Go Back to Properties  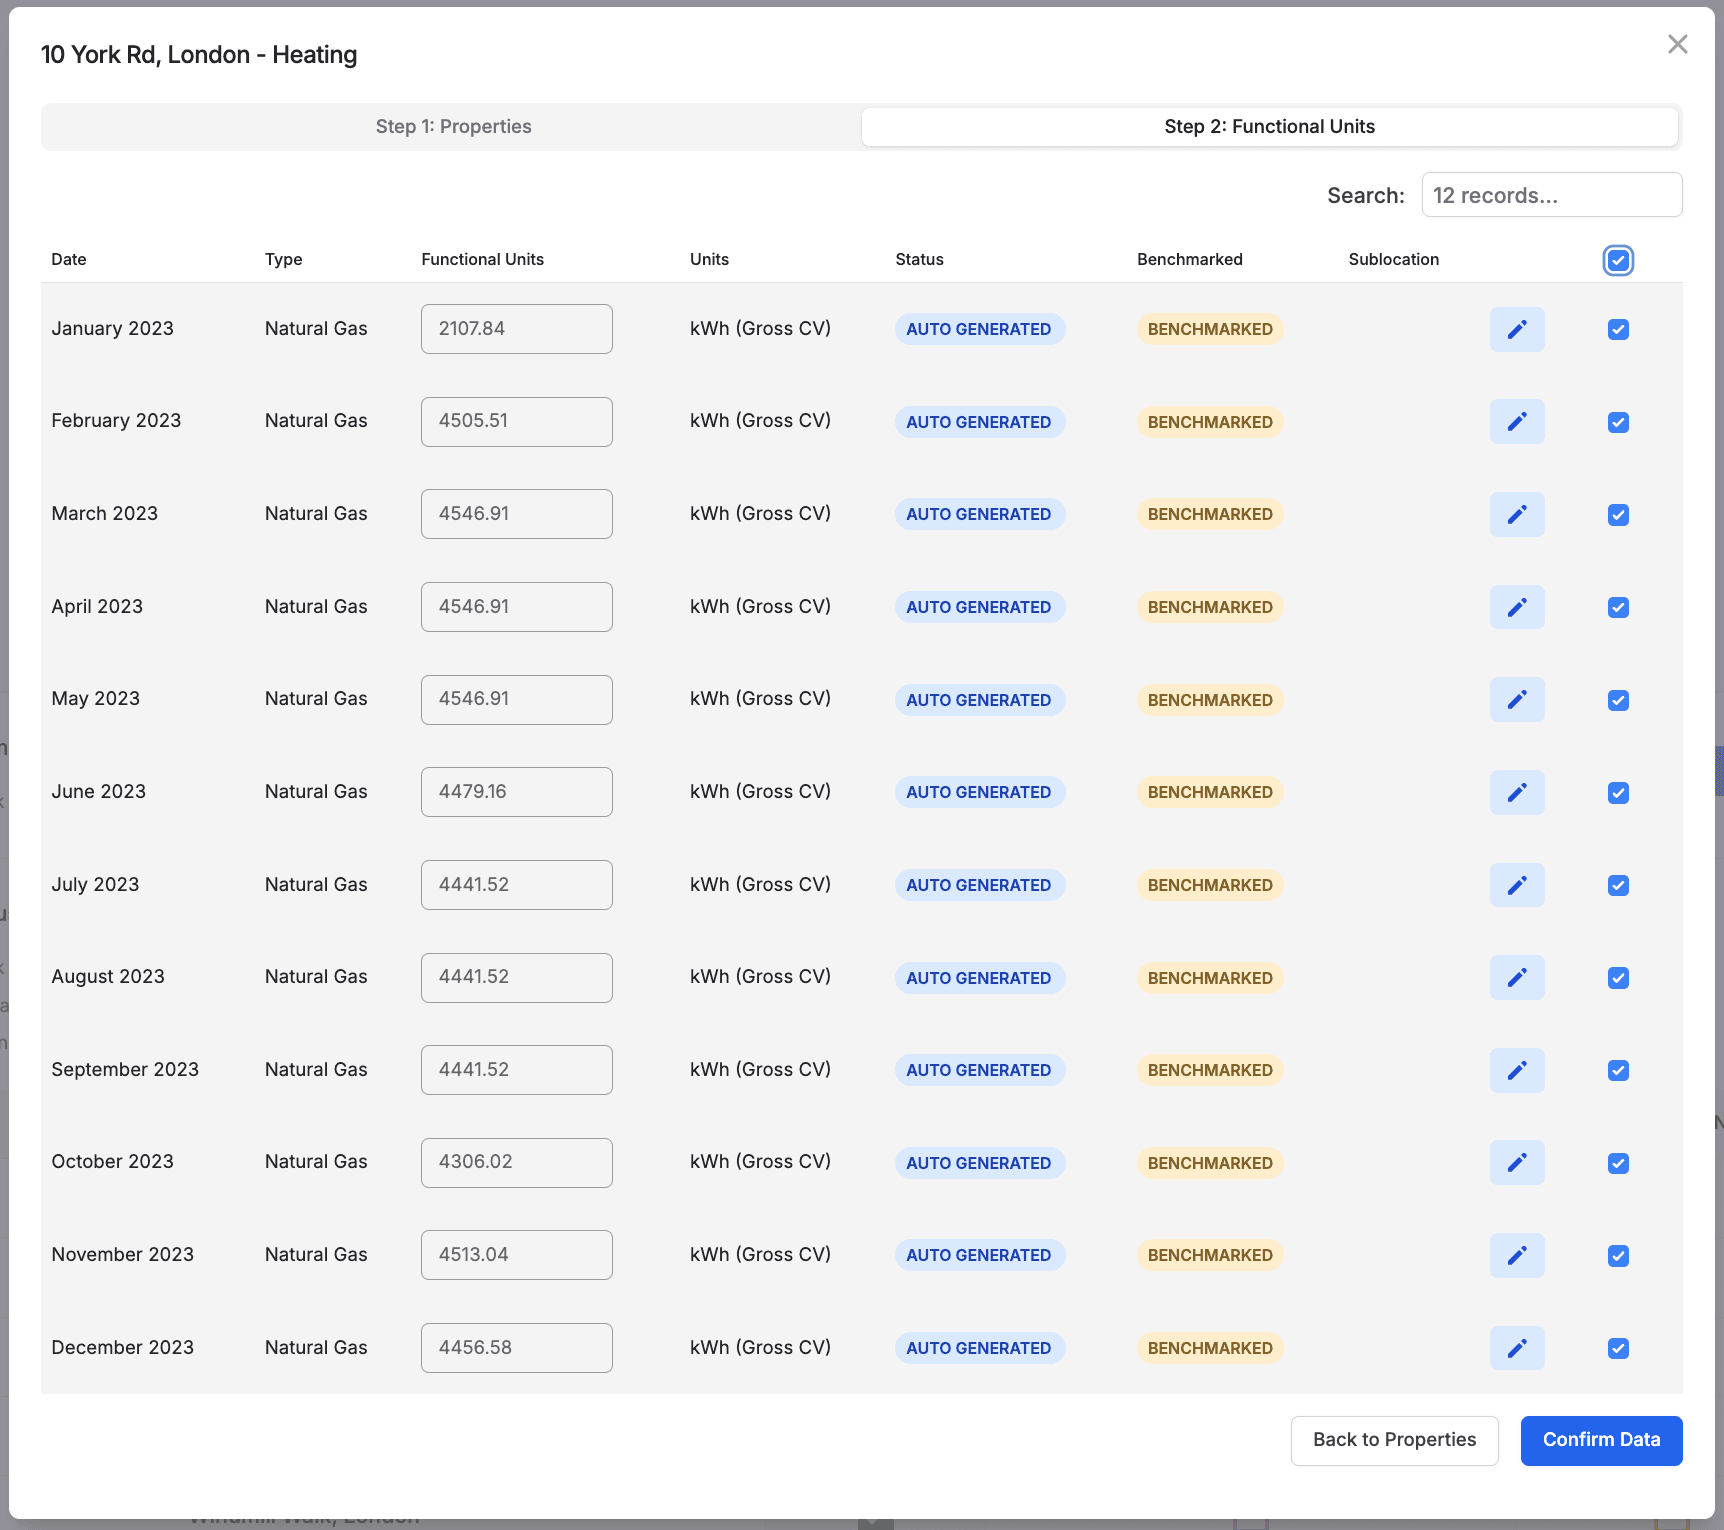point(1393,1440)
